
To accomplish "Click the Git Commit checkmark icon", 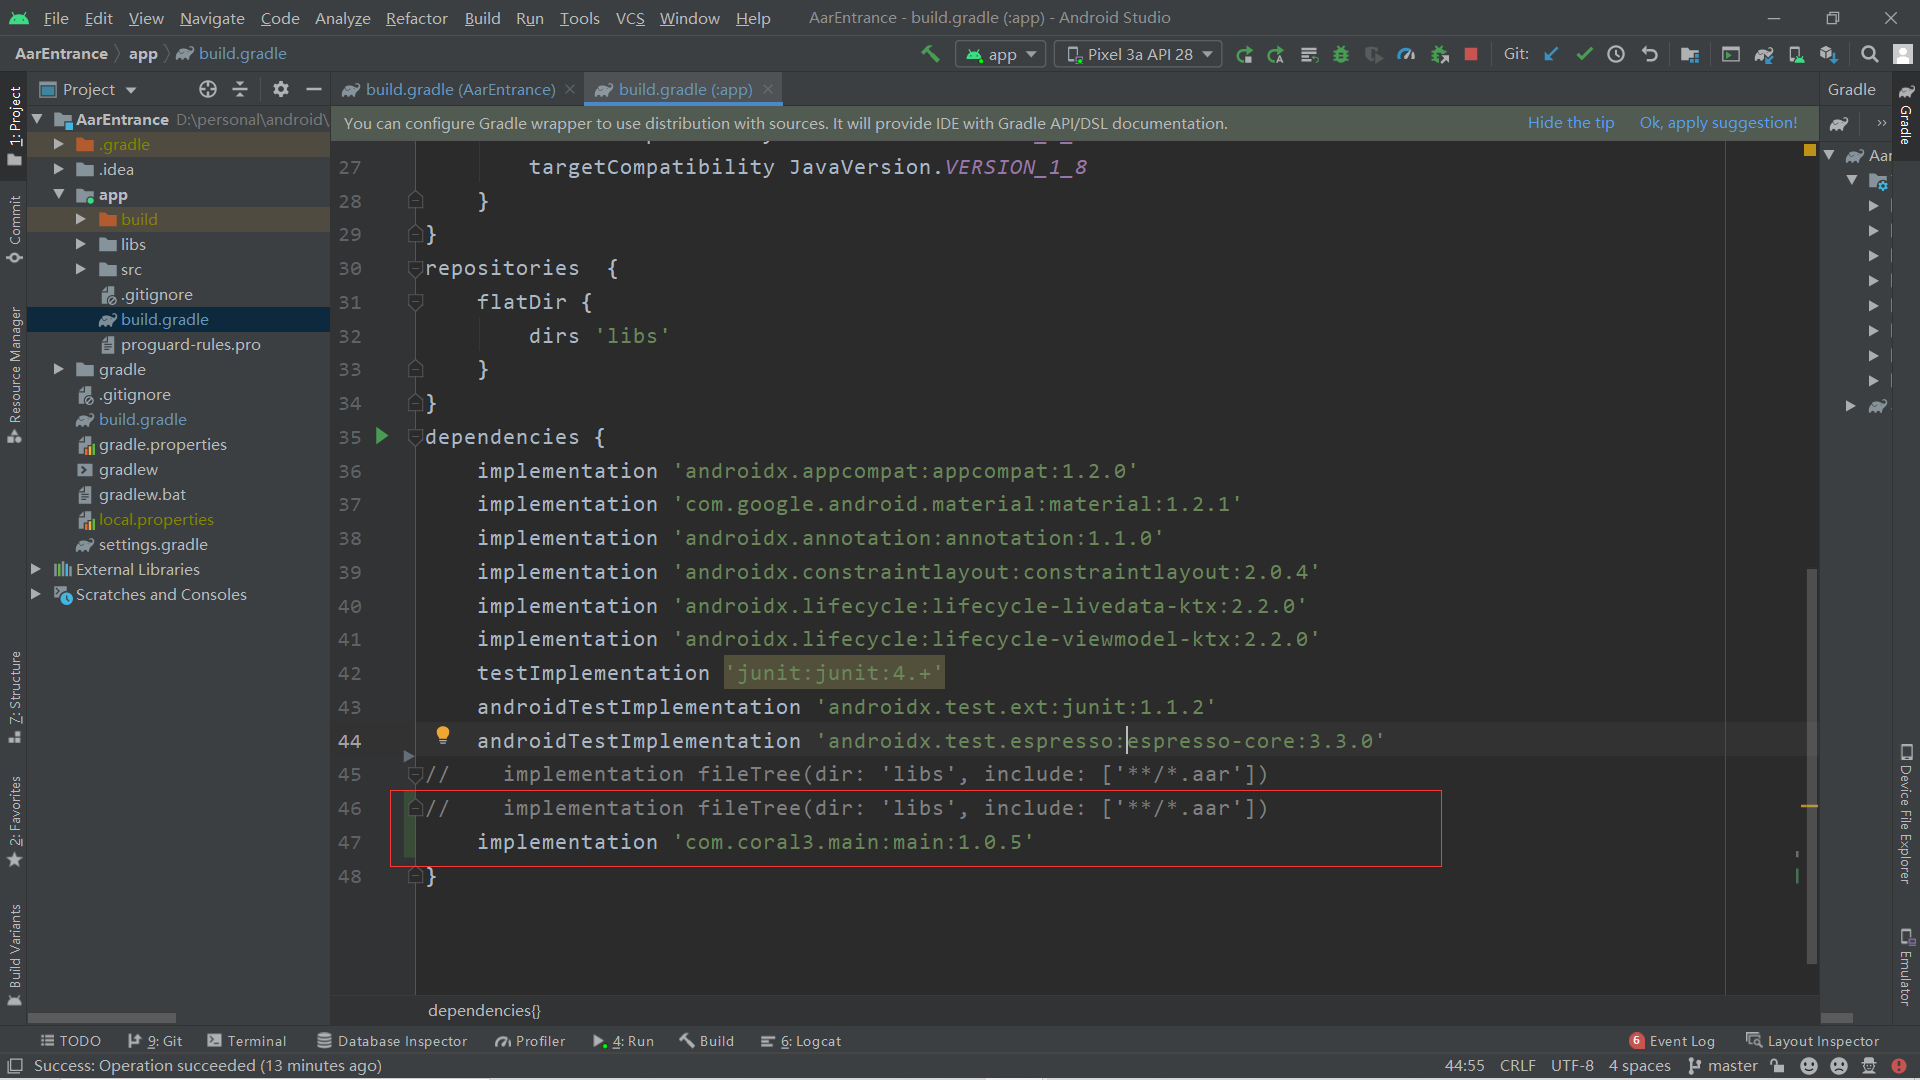I will [1584, 55].
